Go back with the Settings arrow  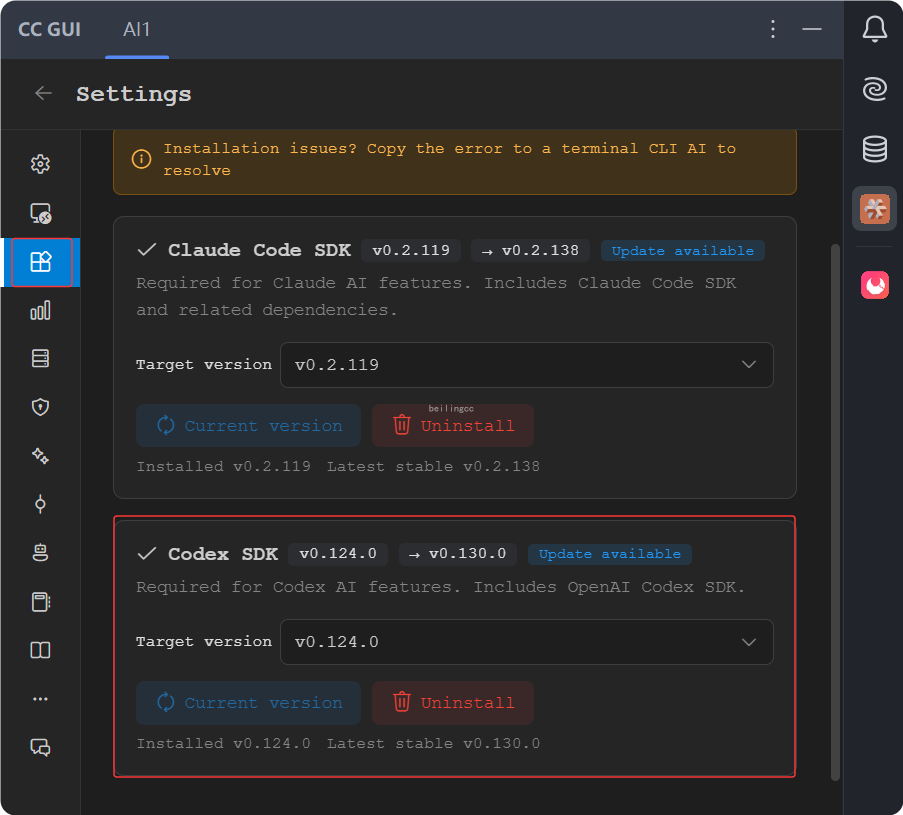[43, 93]
